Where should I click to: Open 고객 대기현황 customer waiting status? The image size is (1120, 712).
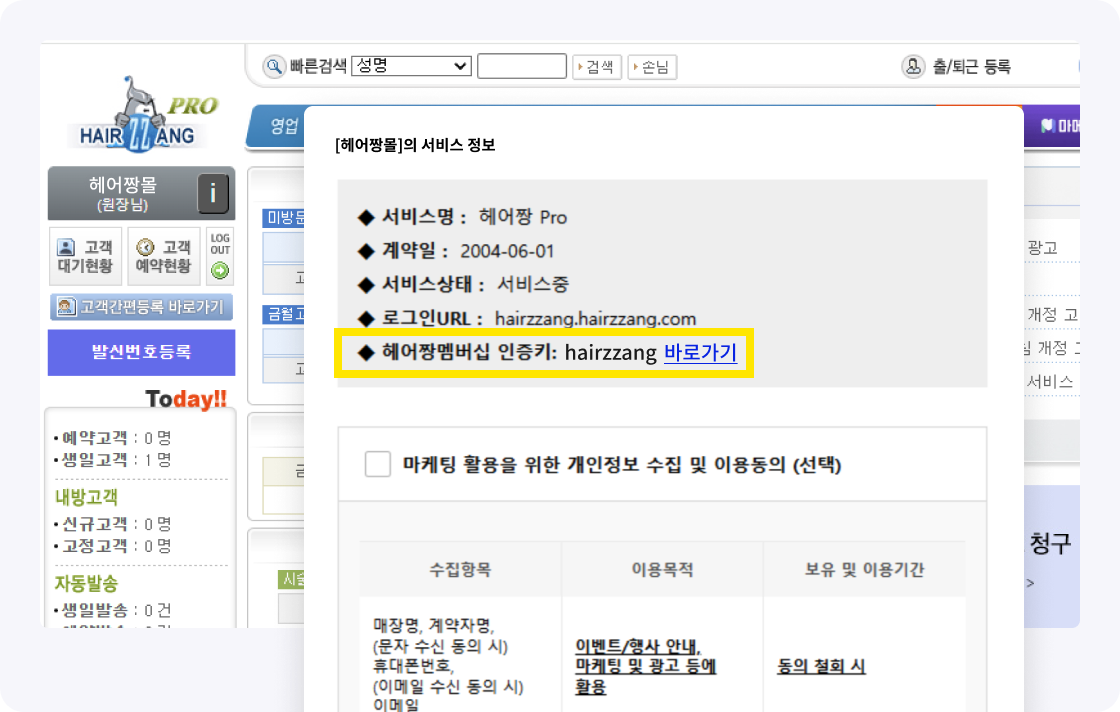[x=85, y=256]
